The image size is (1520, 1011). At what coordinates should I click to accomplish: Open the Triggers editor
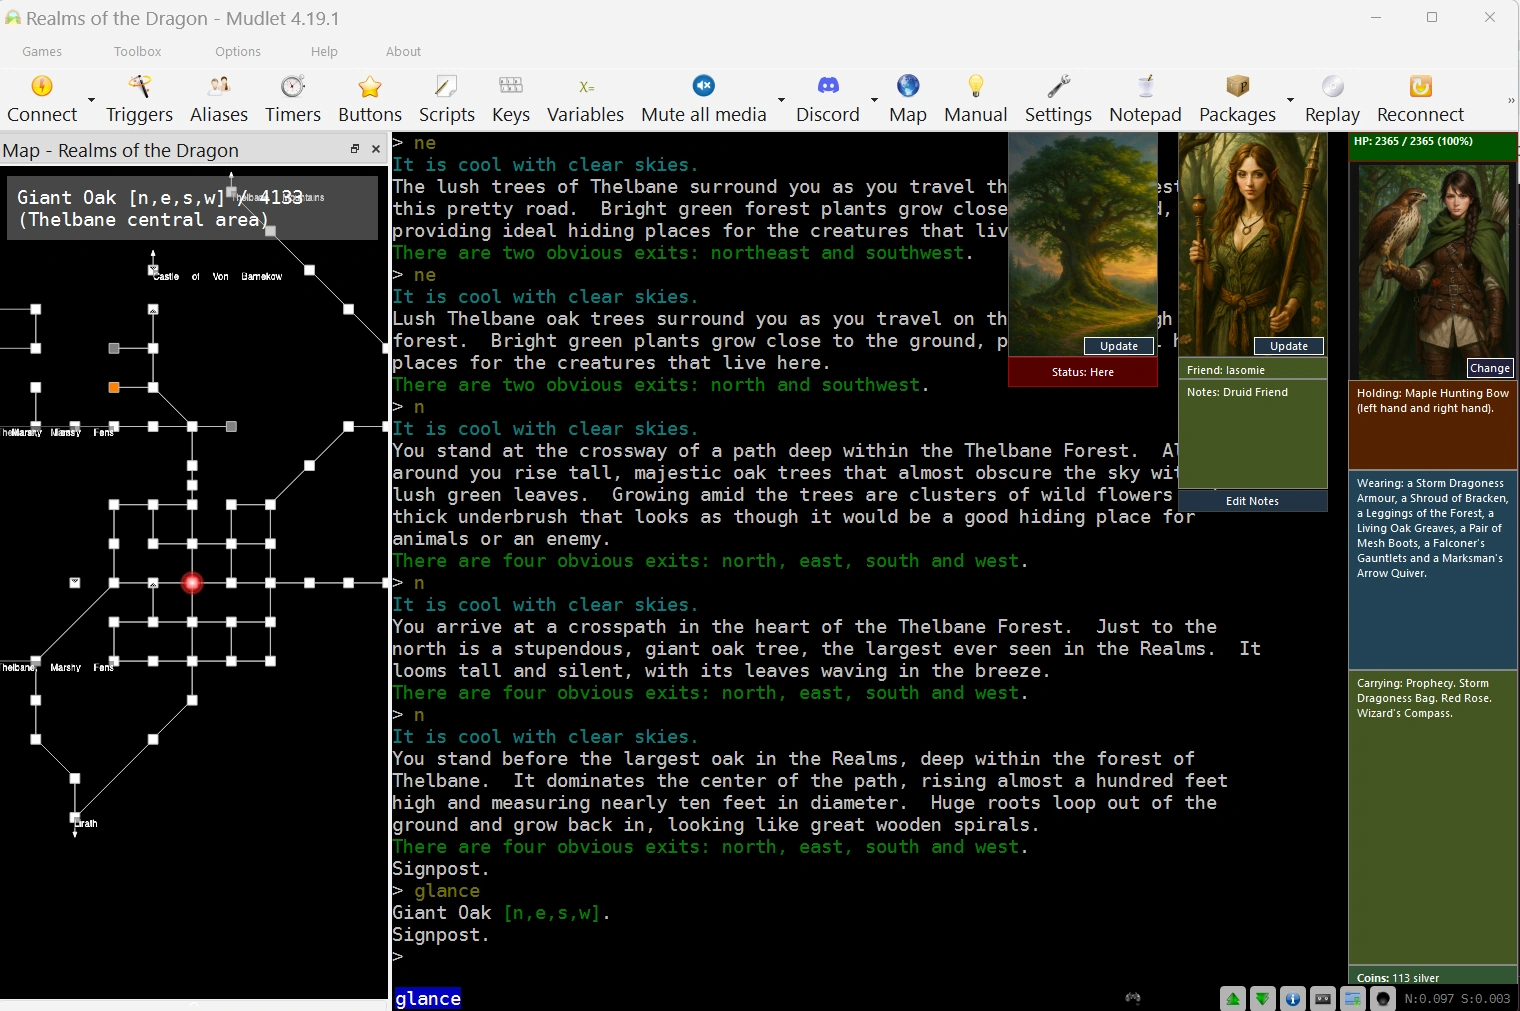pos(139,99)
